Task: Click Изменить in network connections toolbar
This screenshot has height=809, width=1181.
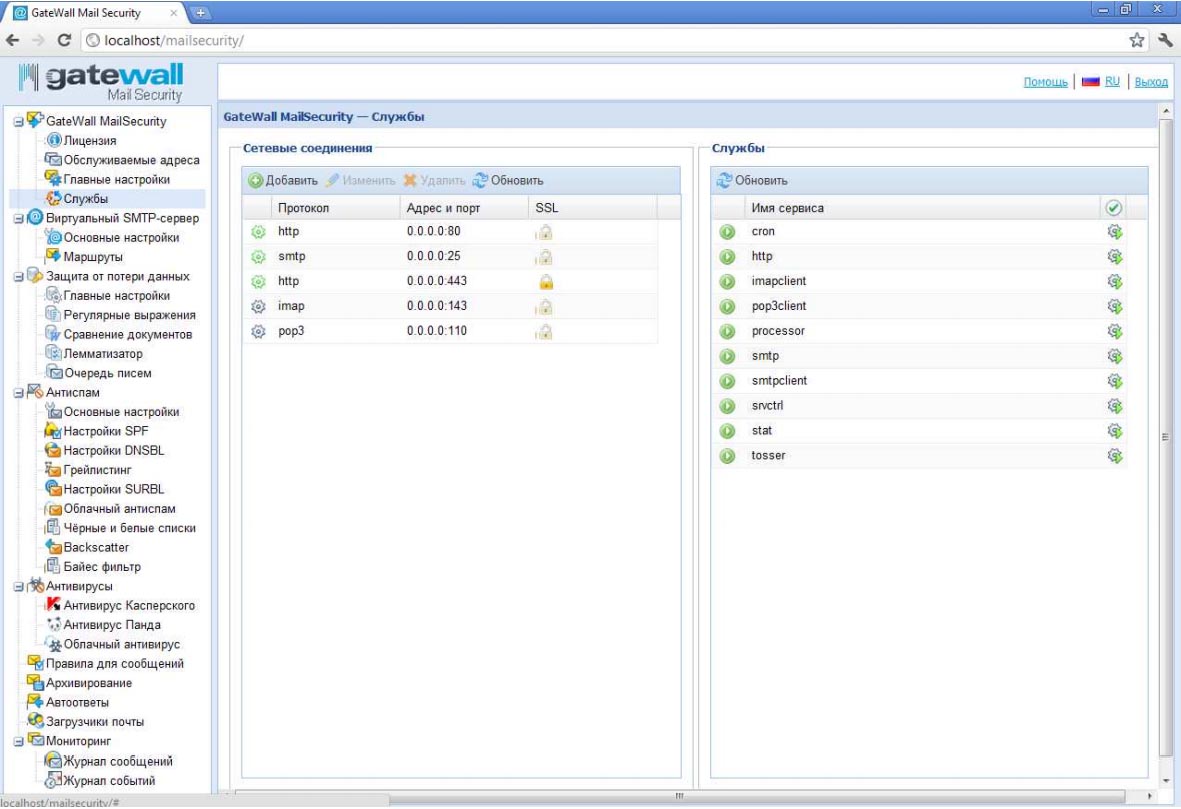Action: click(360, 181)
